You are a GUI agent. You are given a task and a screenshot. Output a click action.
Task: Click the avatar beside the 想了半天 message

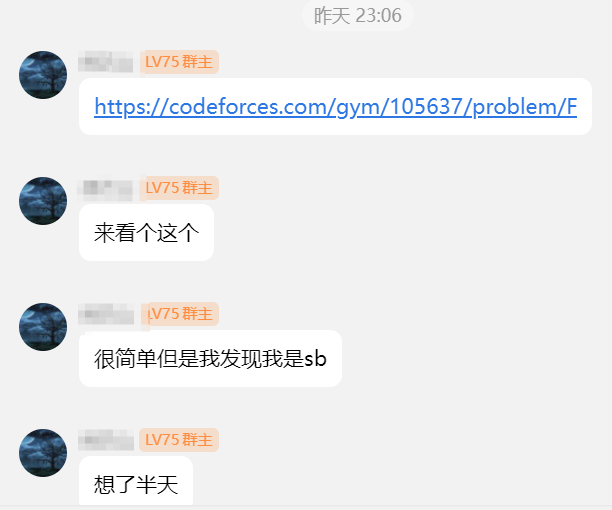pos(43,453)
